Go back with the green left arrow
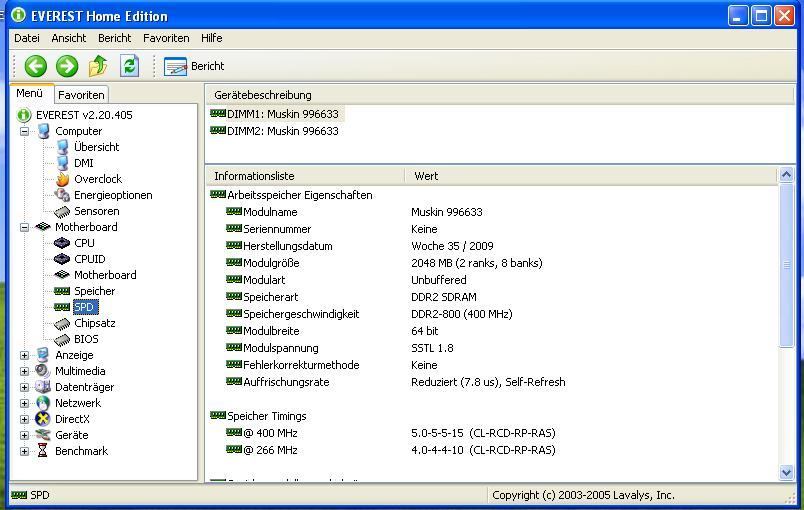This screenshot has width=804, height=510. click(x=35, y=66)
